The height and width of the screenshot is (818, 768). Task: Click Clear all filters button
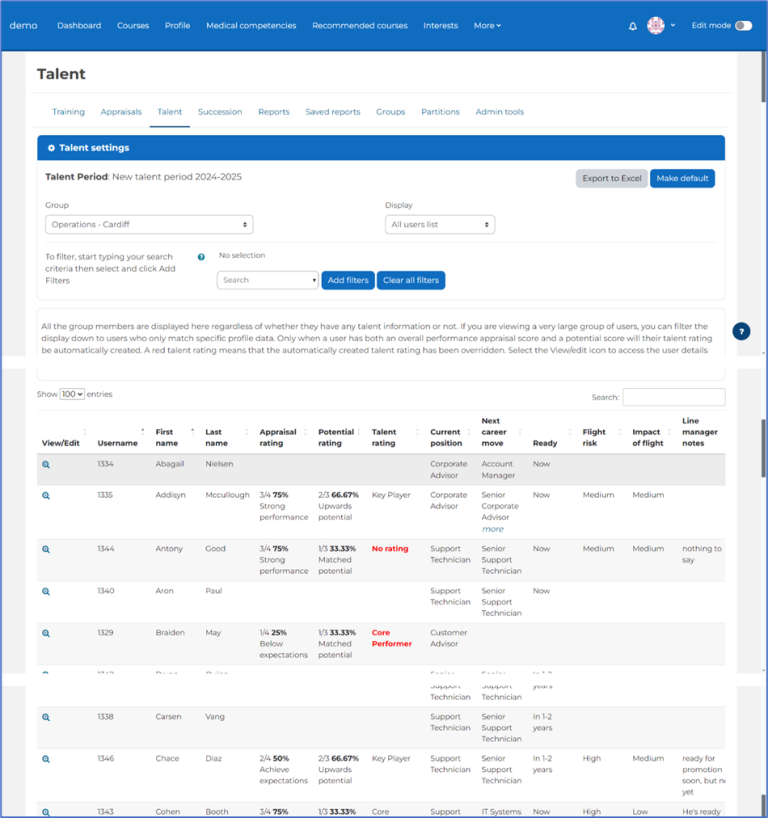[x=411, y=280]
